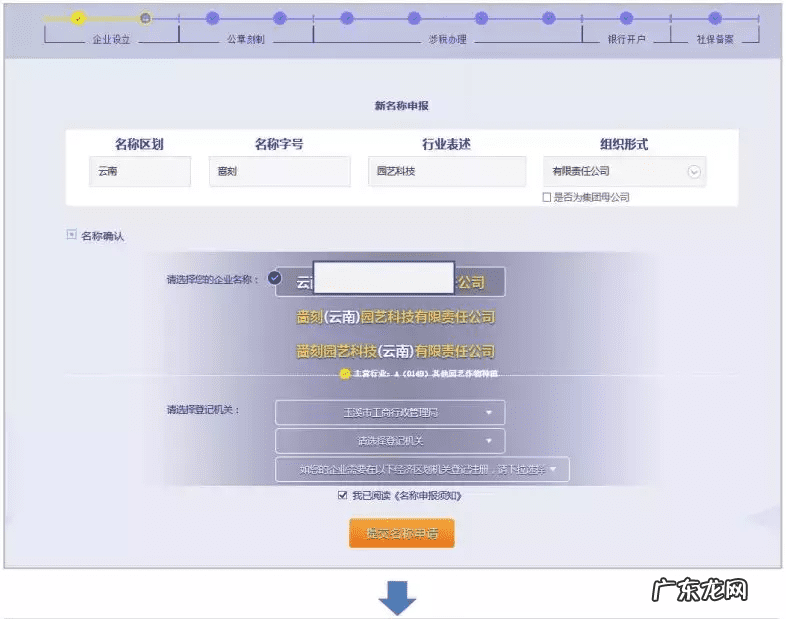Open the 涉税办理 stage
Image resolution: width=786 pixels, height=619 pixels.
448,39
